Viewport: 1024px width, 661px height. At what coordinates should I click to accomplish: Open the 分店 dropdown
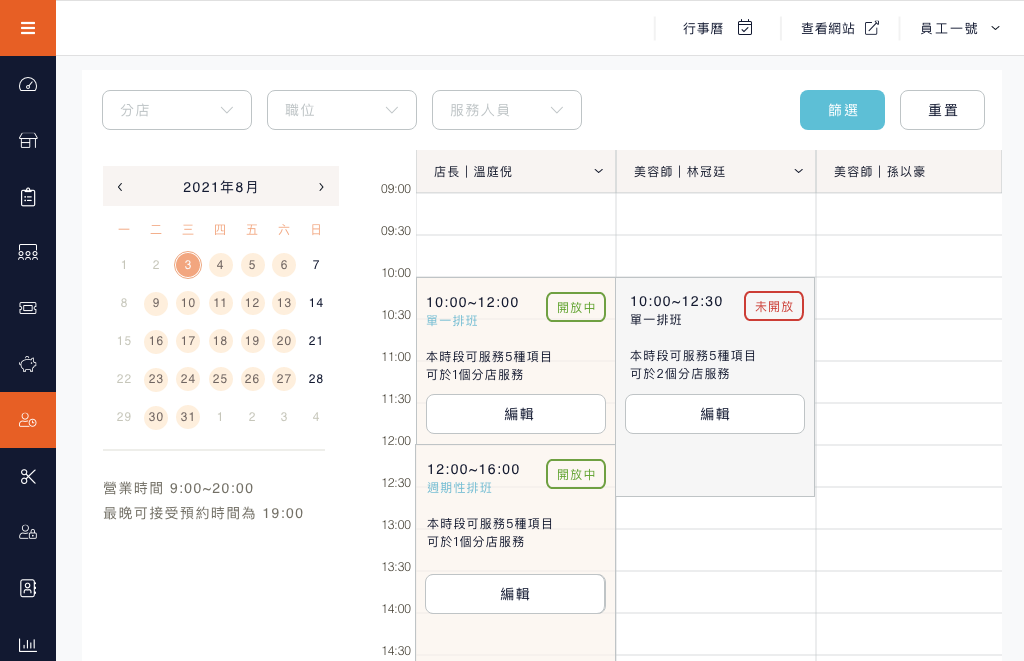coord(177,110)
